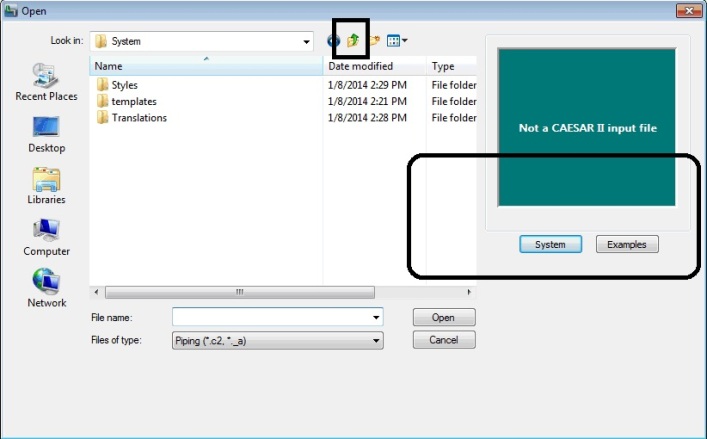This screenshot has height=439, width=707.
Task: Click the Open button
Action: [444, 317]
